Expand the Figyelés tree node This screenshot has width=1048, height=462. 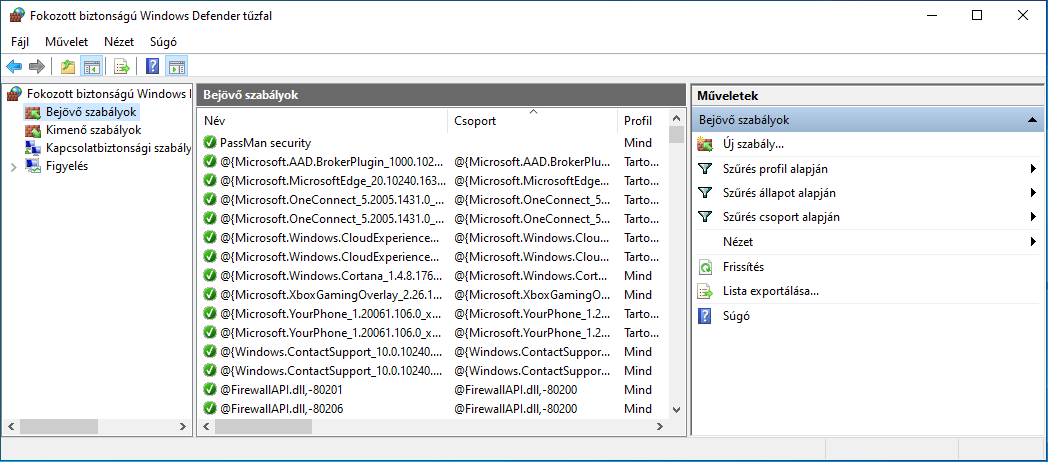point(13,166)
